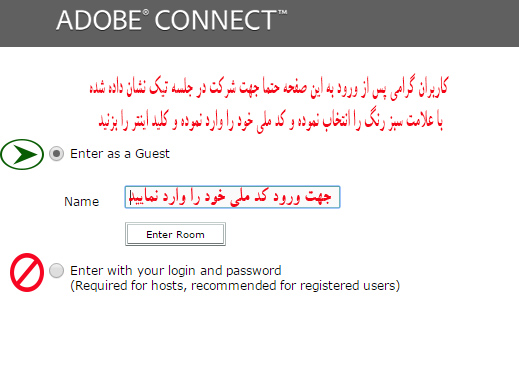Click the red prohibition sign icon
Viewport: 519px width, 384px height.
point(27,272)
